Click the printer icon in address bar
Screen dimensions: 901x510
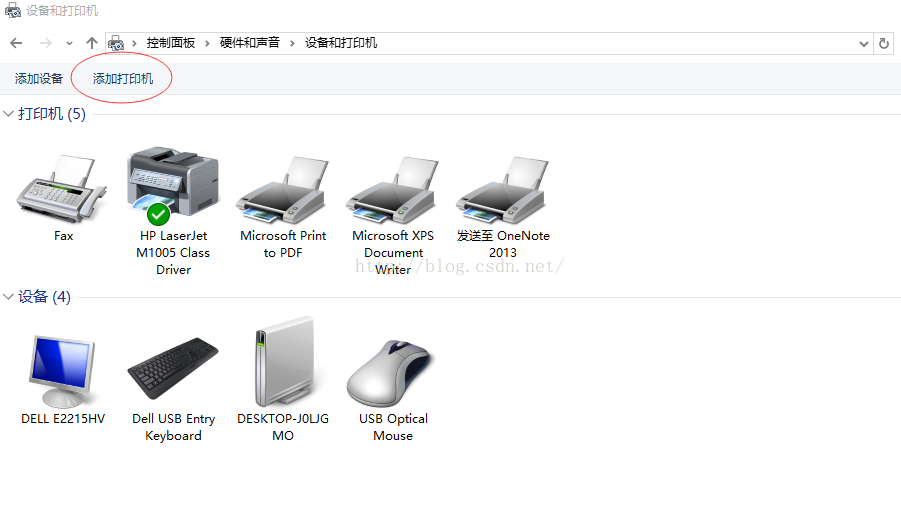click(116, 43)
